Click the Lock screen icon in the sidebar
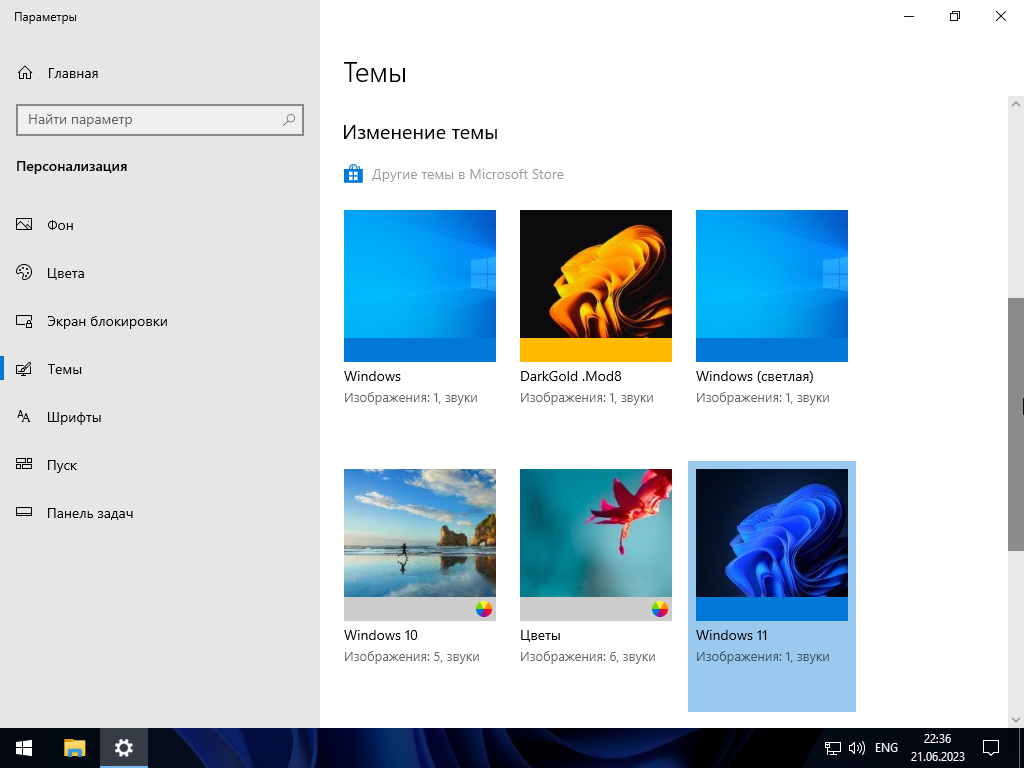Viewport: 1024px width, 768px height. [25, 321]
